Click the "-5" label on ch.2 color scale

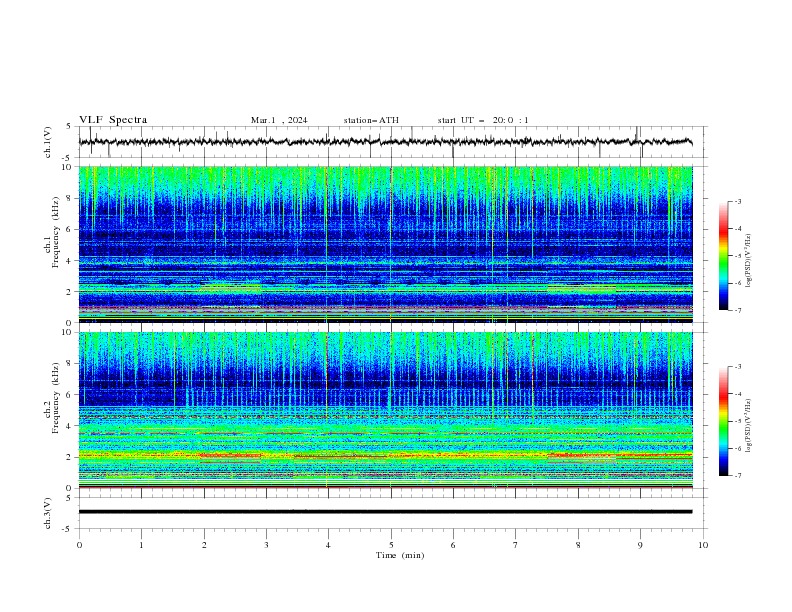[737, 421]
